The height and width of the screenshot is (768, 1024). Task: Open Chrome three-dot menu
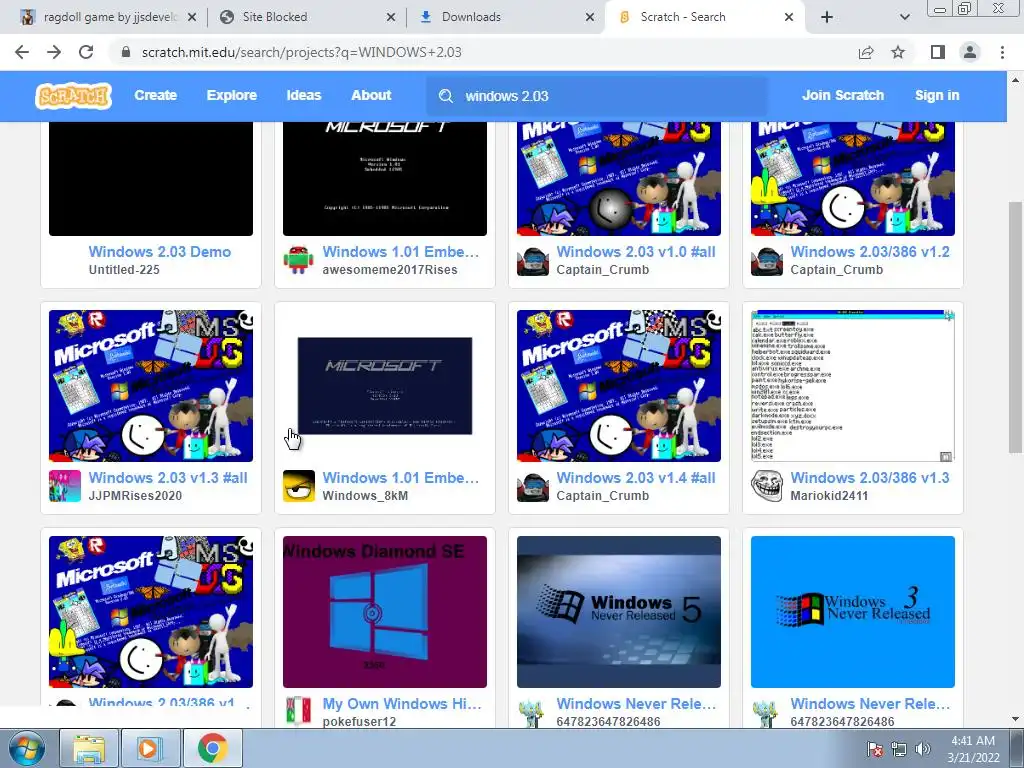(x=1002, y=52)
